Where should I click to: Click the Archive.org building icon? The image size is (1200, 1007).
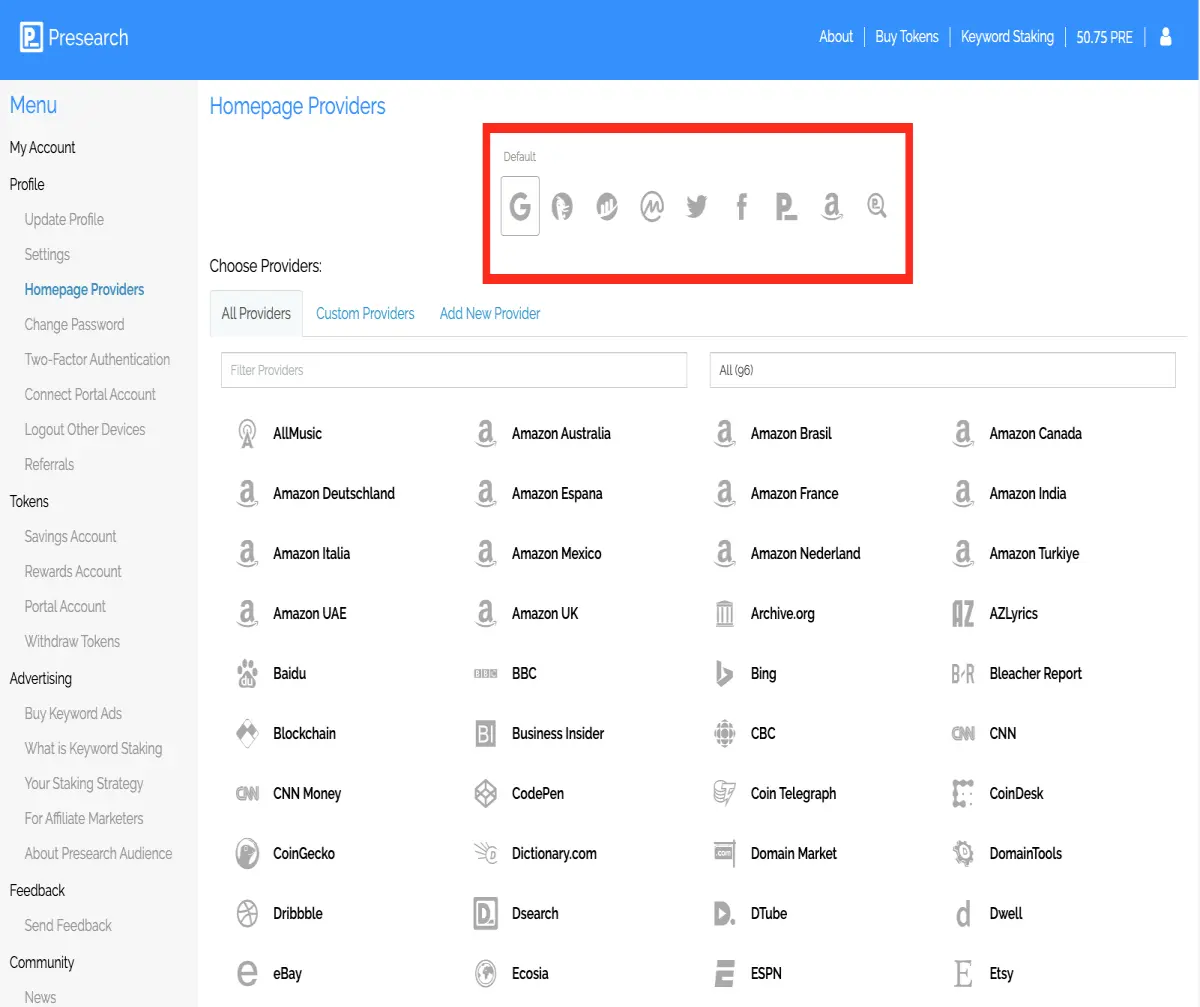click(725, 614)
